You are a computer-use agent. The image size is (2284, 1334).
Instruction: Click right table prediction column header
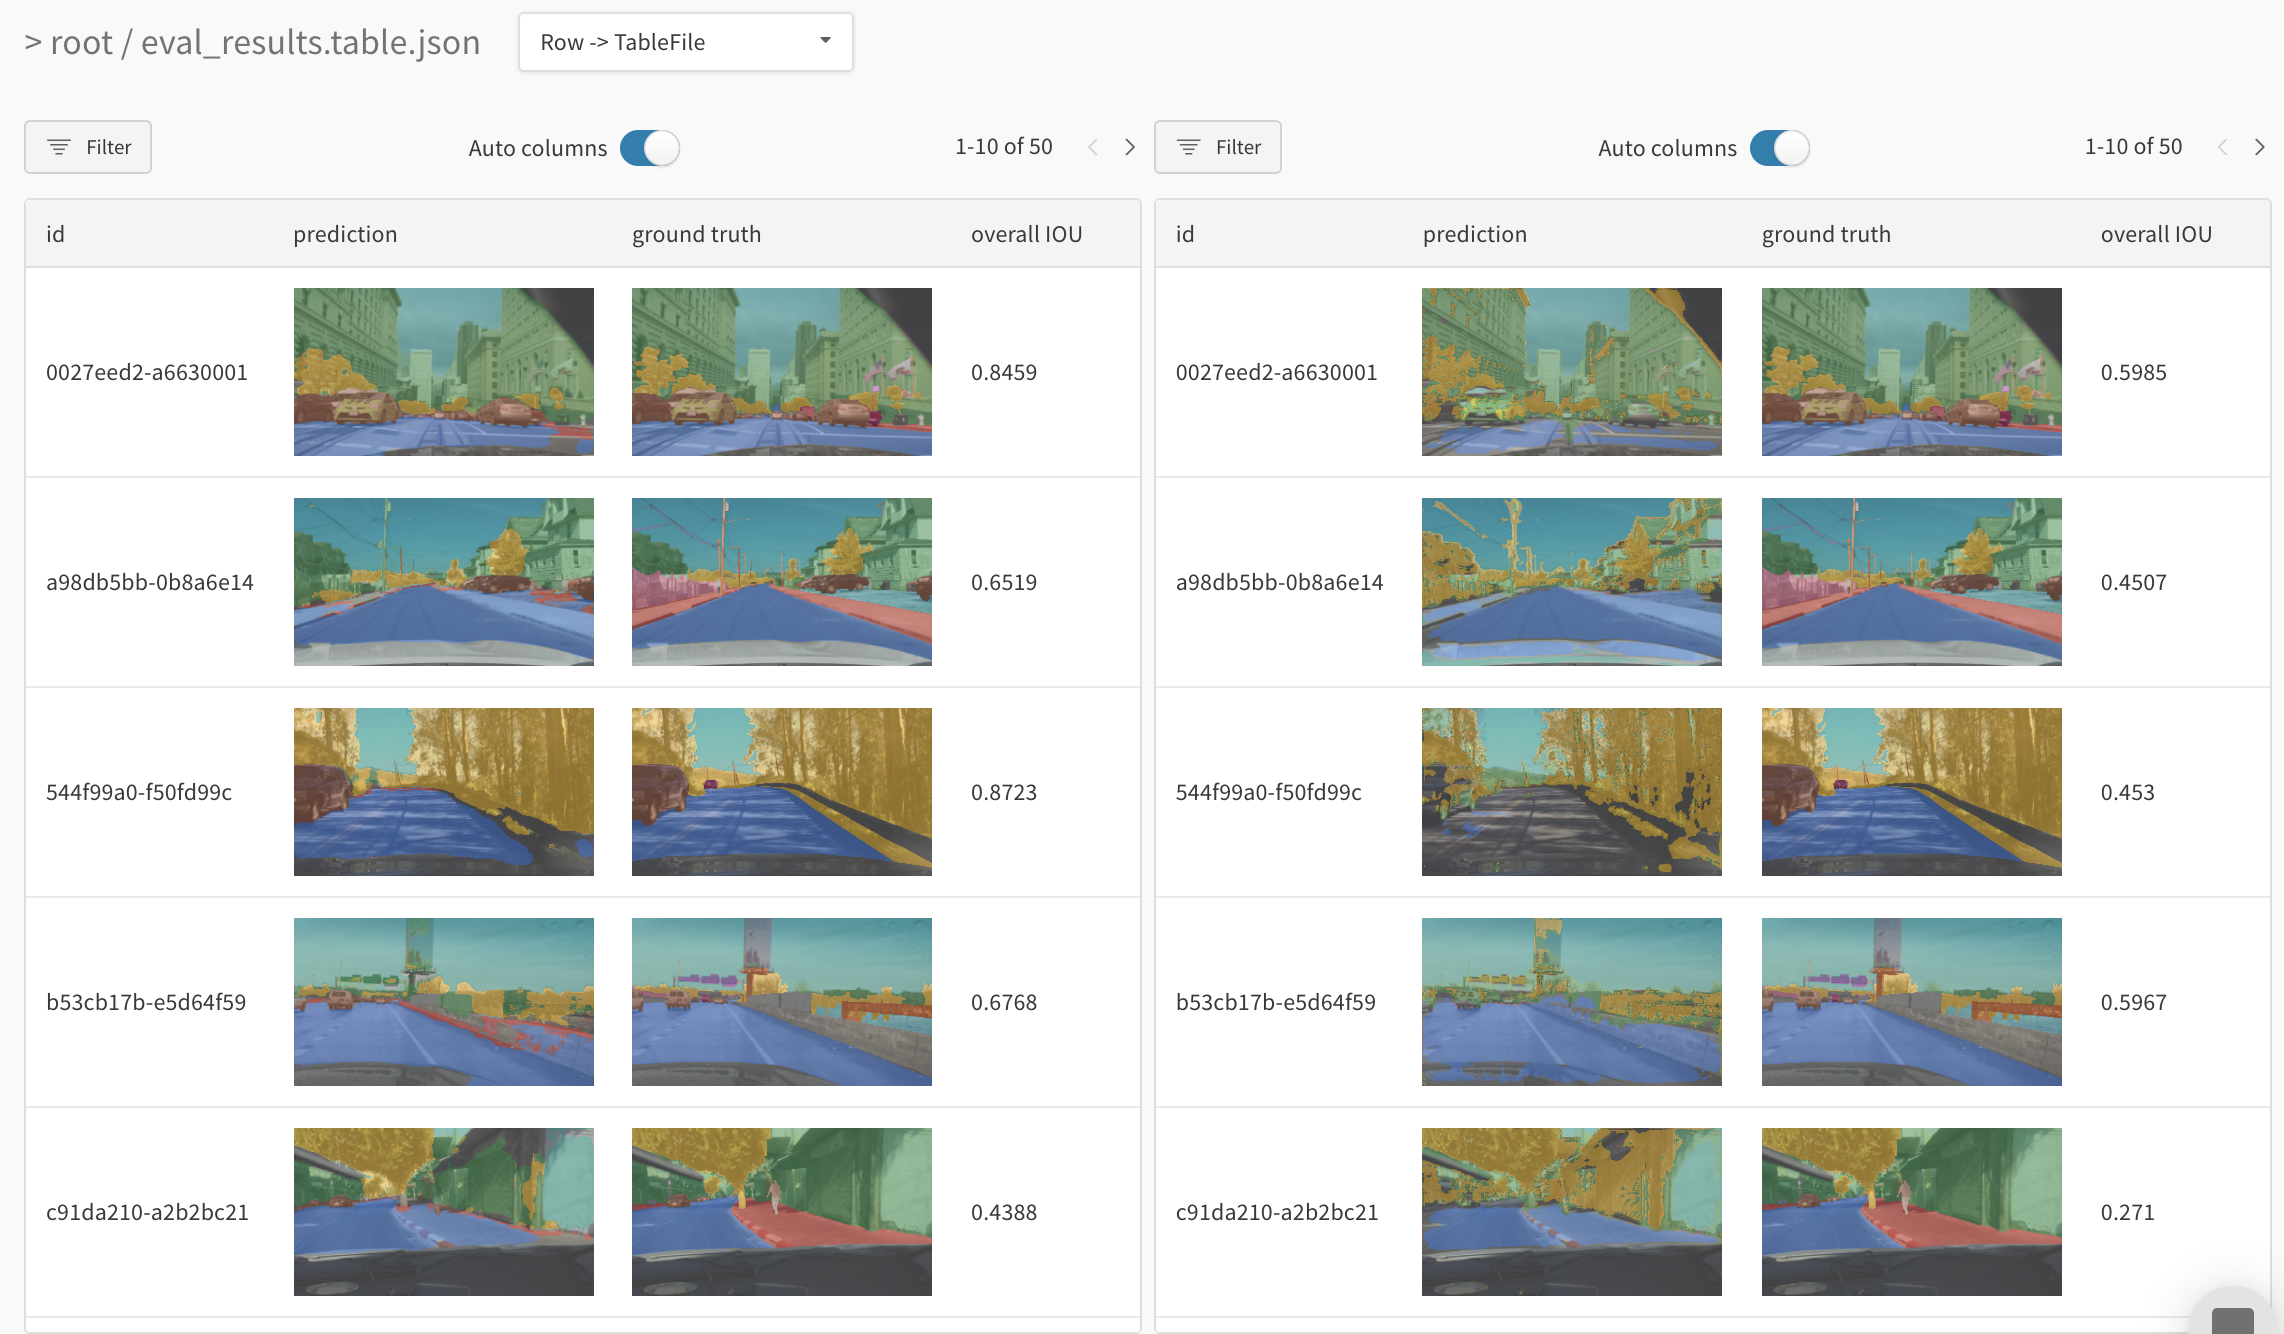tap(1474, 234)
